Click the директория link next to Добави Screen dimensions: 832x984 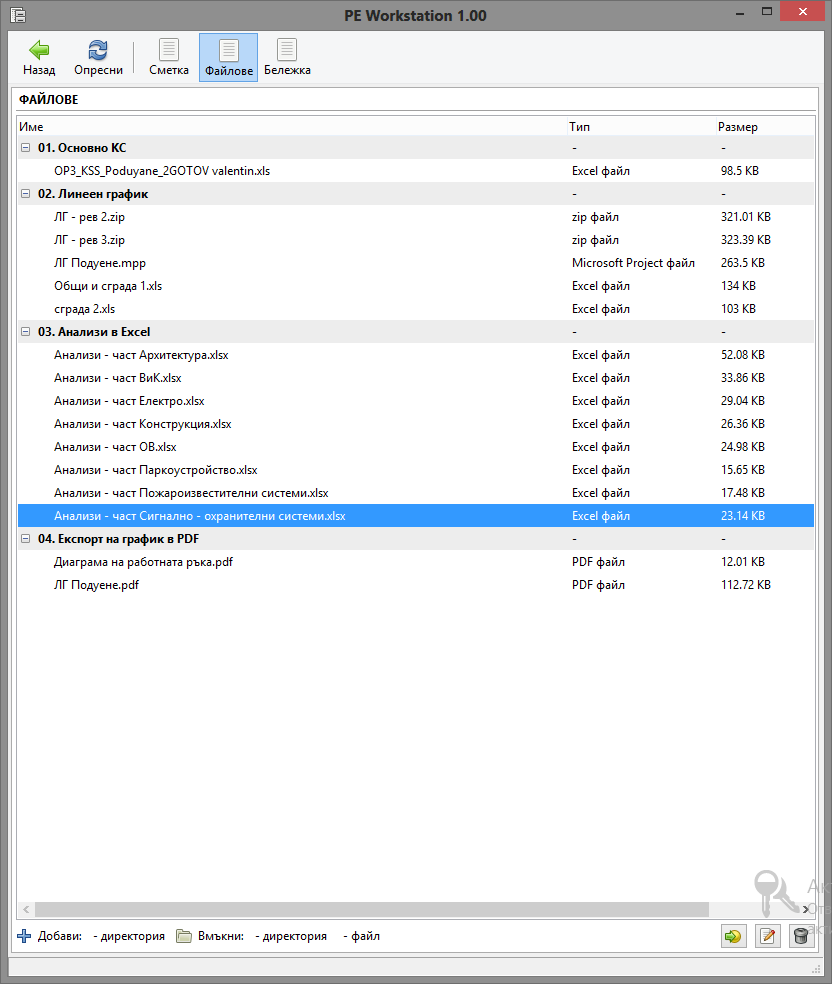[x=129, y=937]
